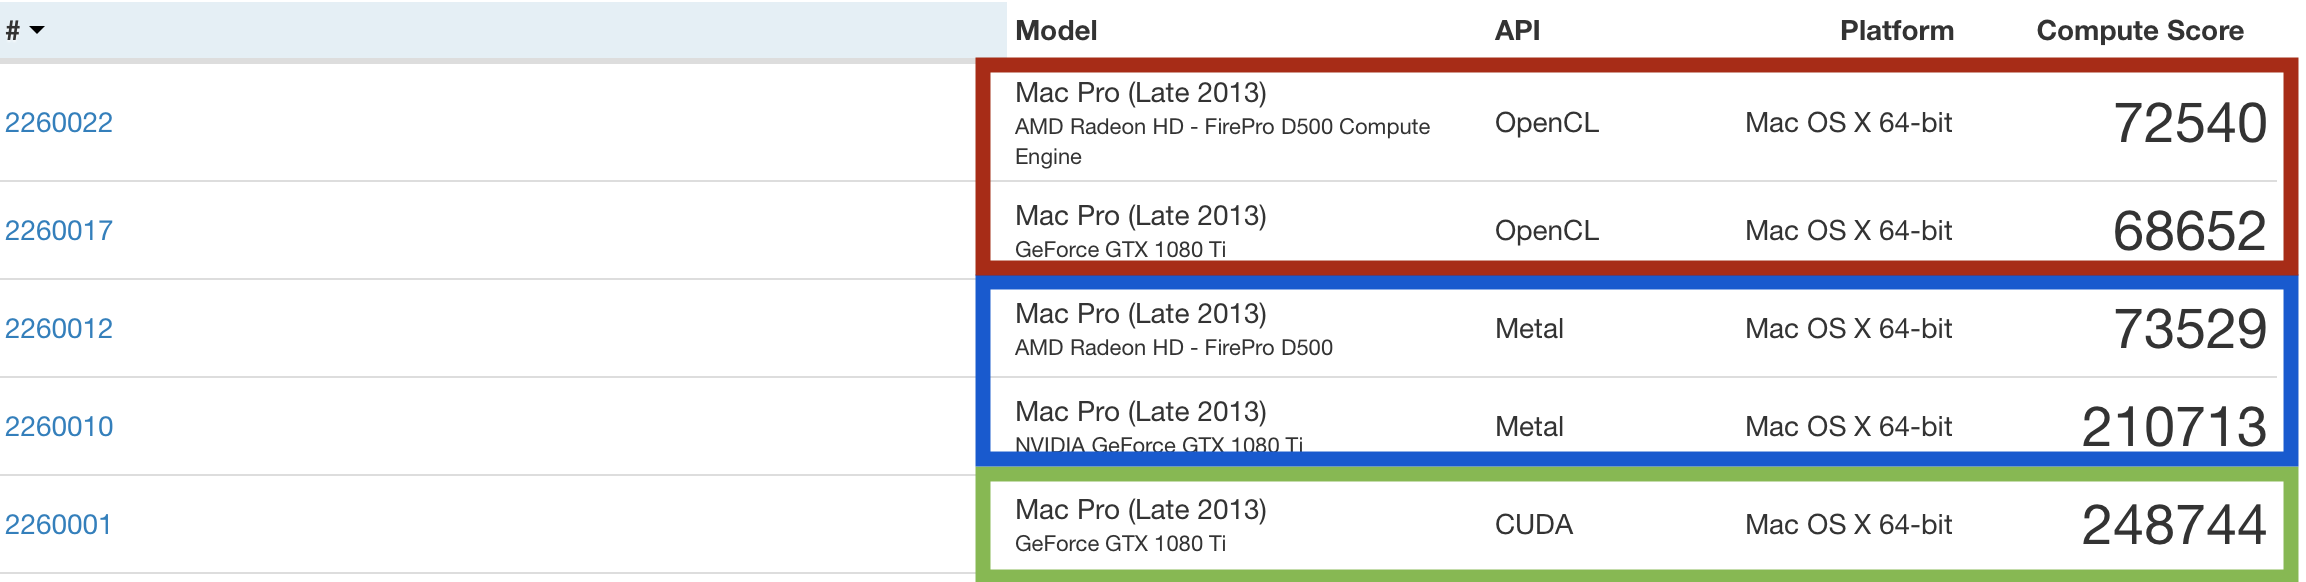The height and width of the screenshot is (582, 2306).
Task: Click the AMD Radeon HD - FirePro D500 Metal entry
Action: coord(1174,348)
